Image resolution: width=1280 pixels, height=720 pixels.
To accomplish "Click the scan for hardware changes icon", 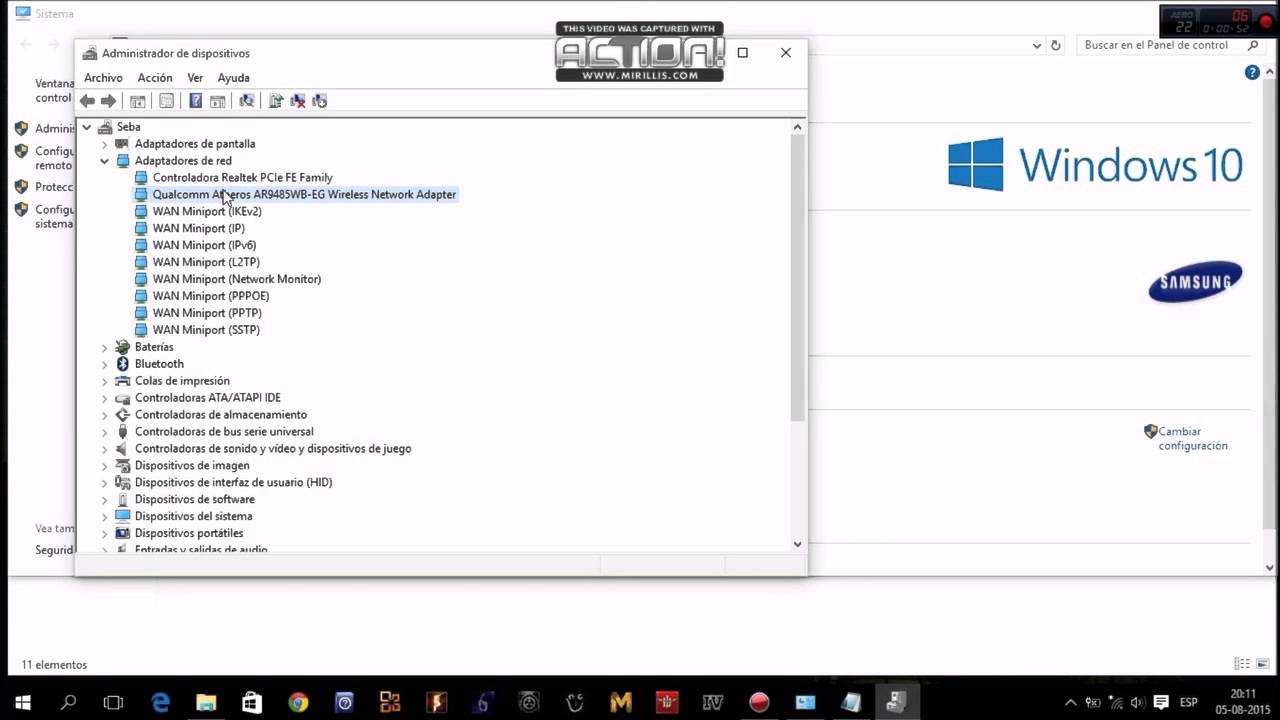I will point(246,101).
